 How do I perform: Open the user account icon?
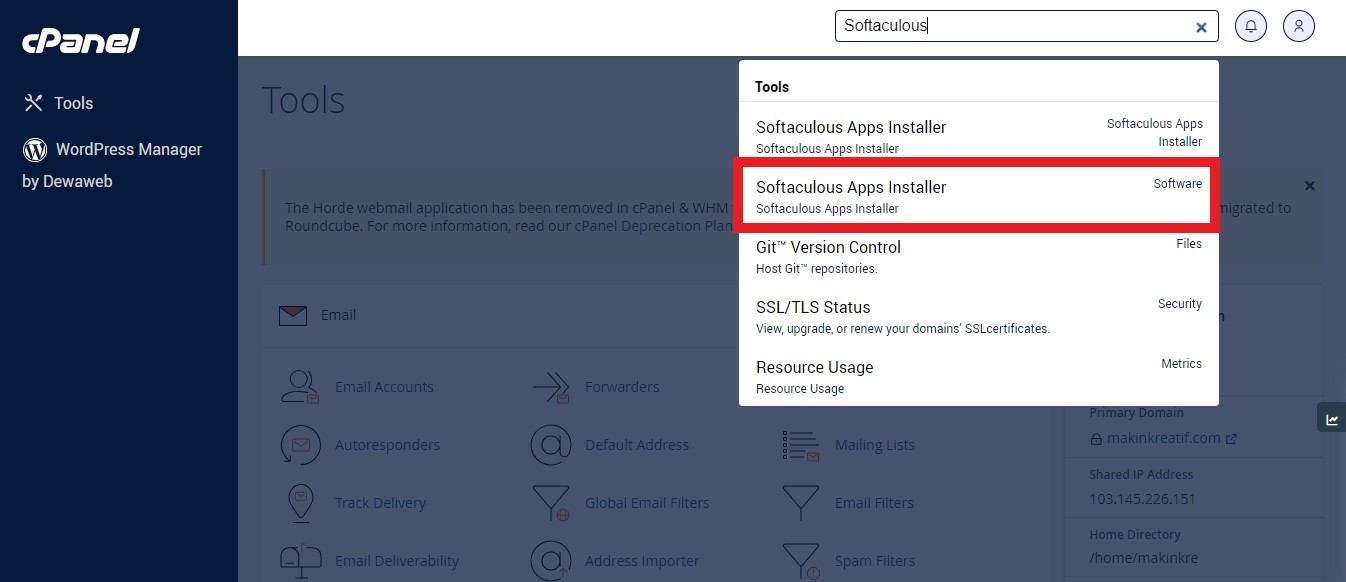(x=1298, y=26)
